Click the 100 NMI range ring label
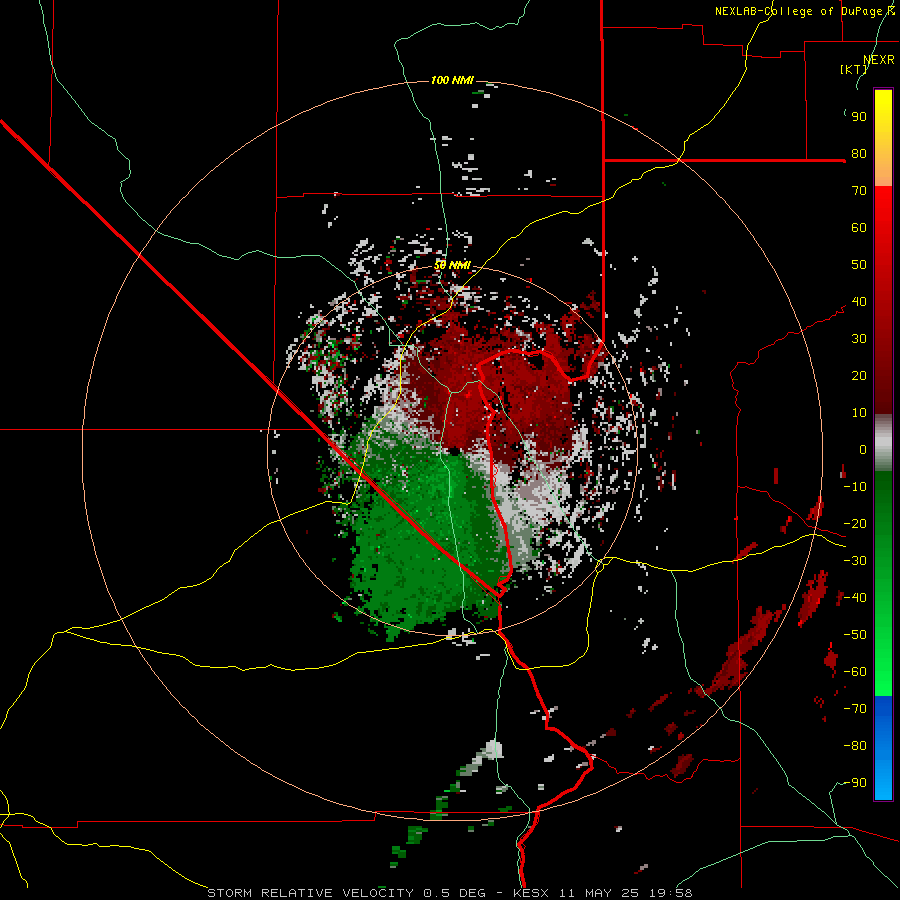 point(452,80)
